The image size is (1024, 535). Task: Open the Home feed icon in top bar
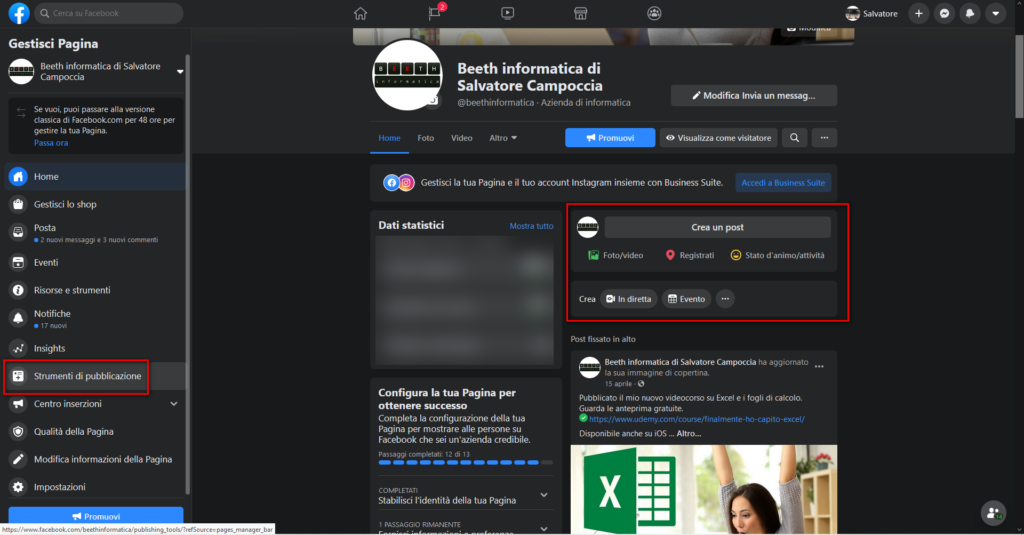[360, 13]
